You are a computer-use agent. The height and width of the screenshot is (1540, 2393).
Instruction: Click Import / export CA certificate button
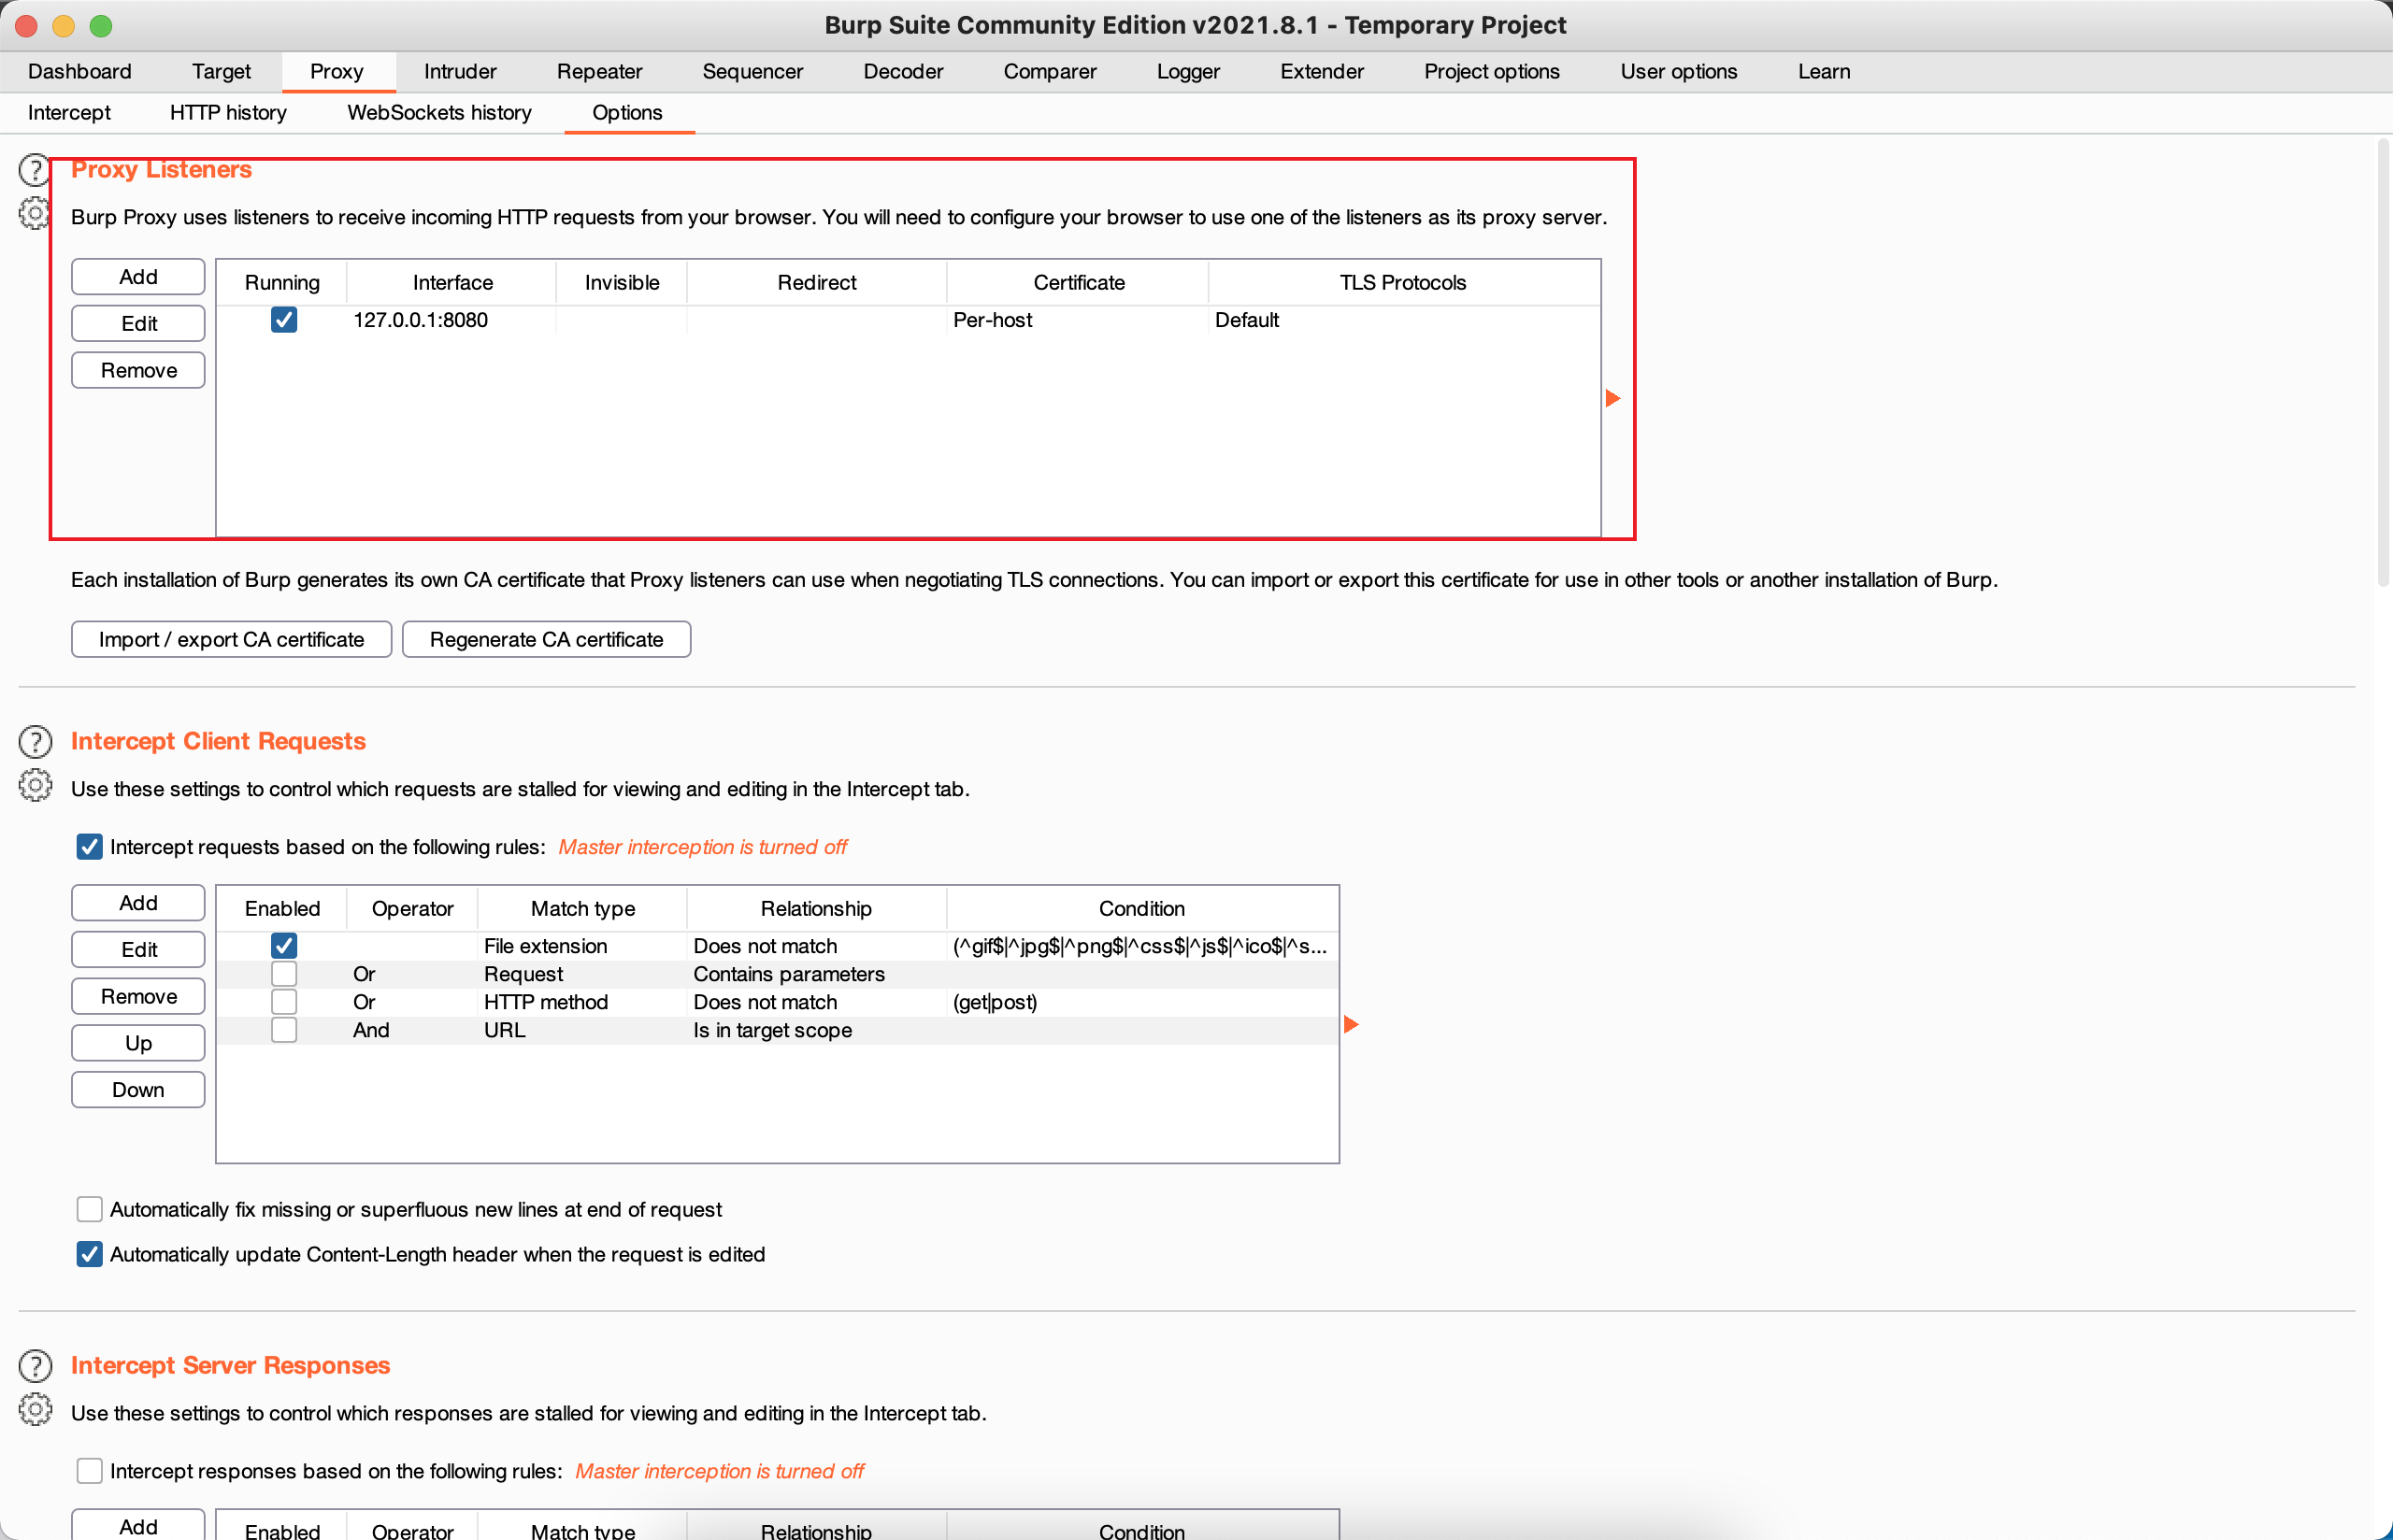[231, 640]
